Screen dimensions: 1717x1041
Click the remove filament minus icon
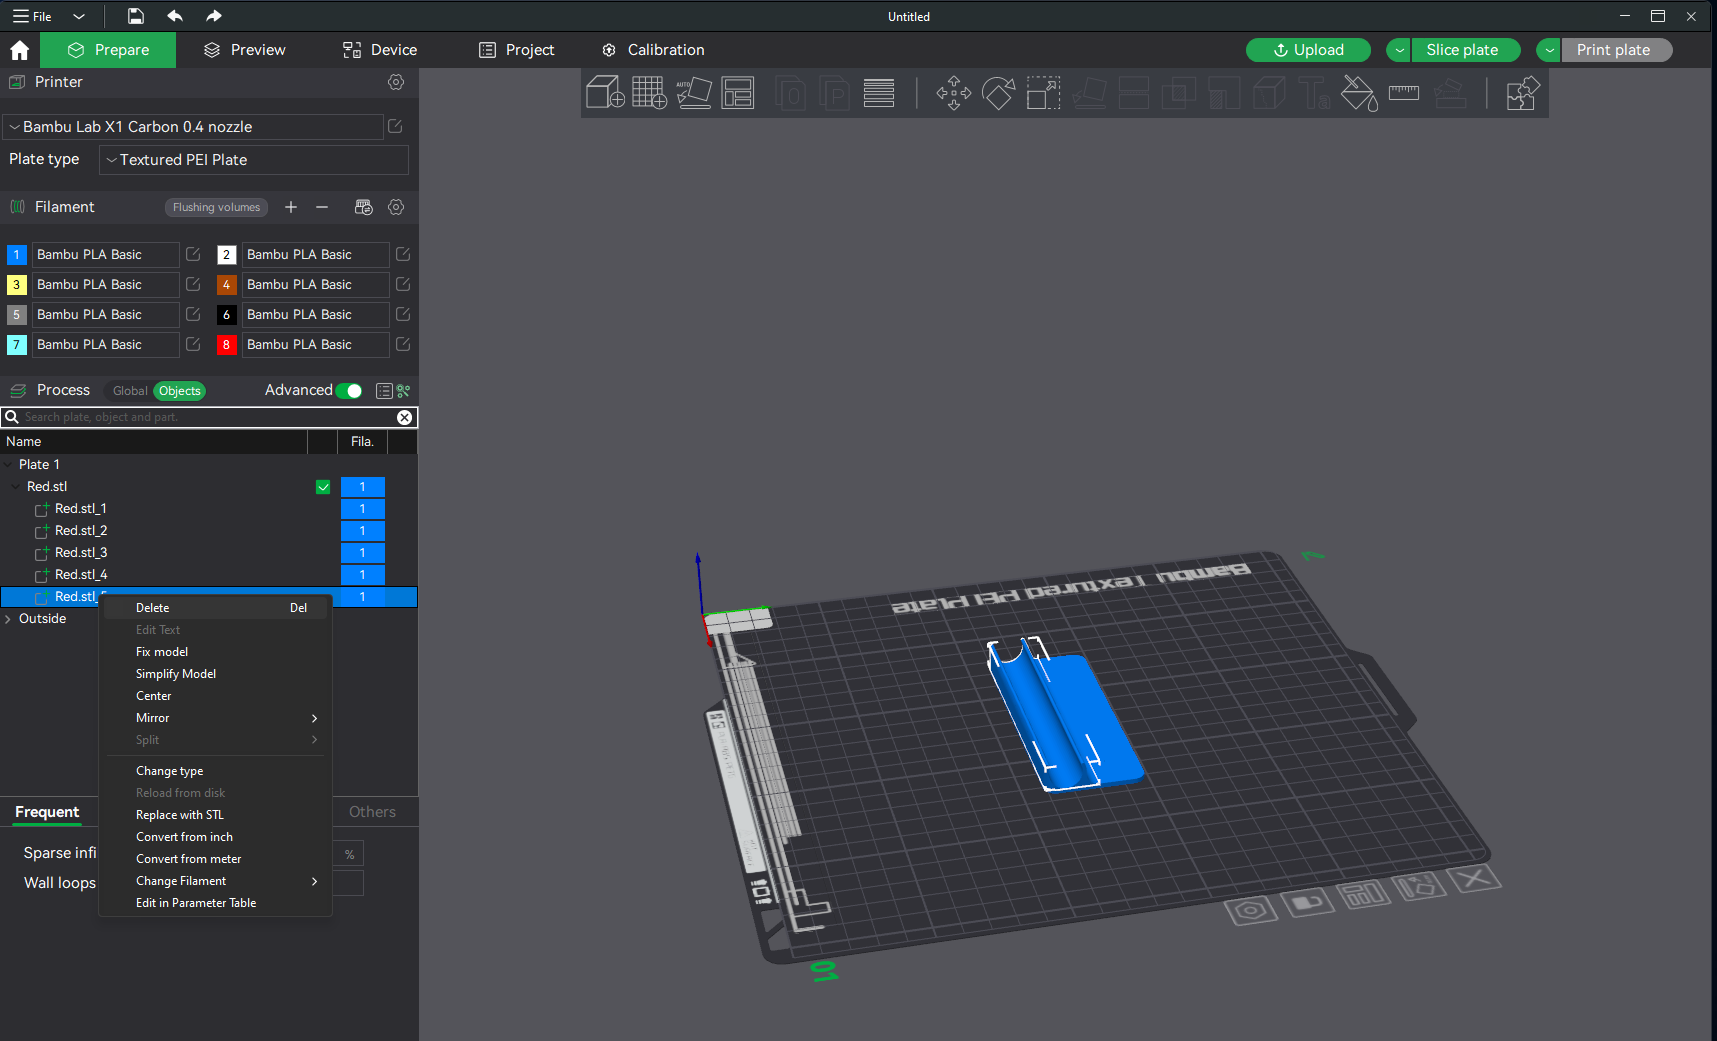pos(322,207)
